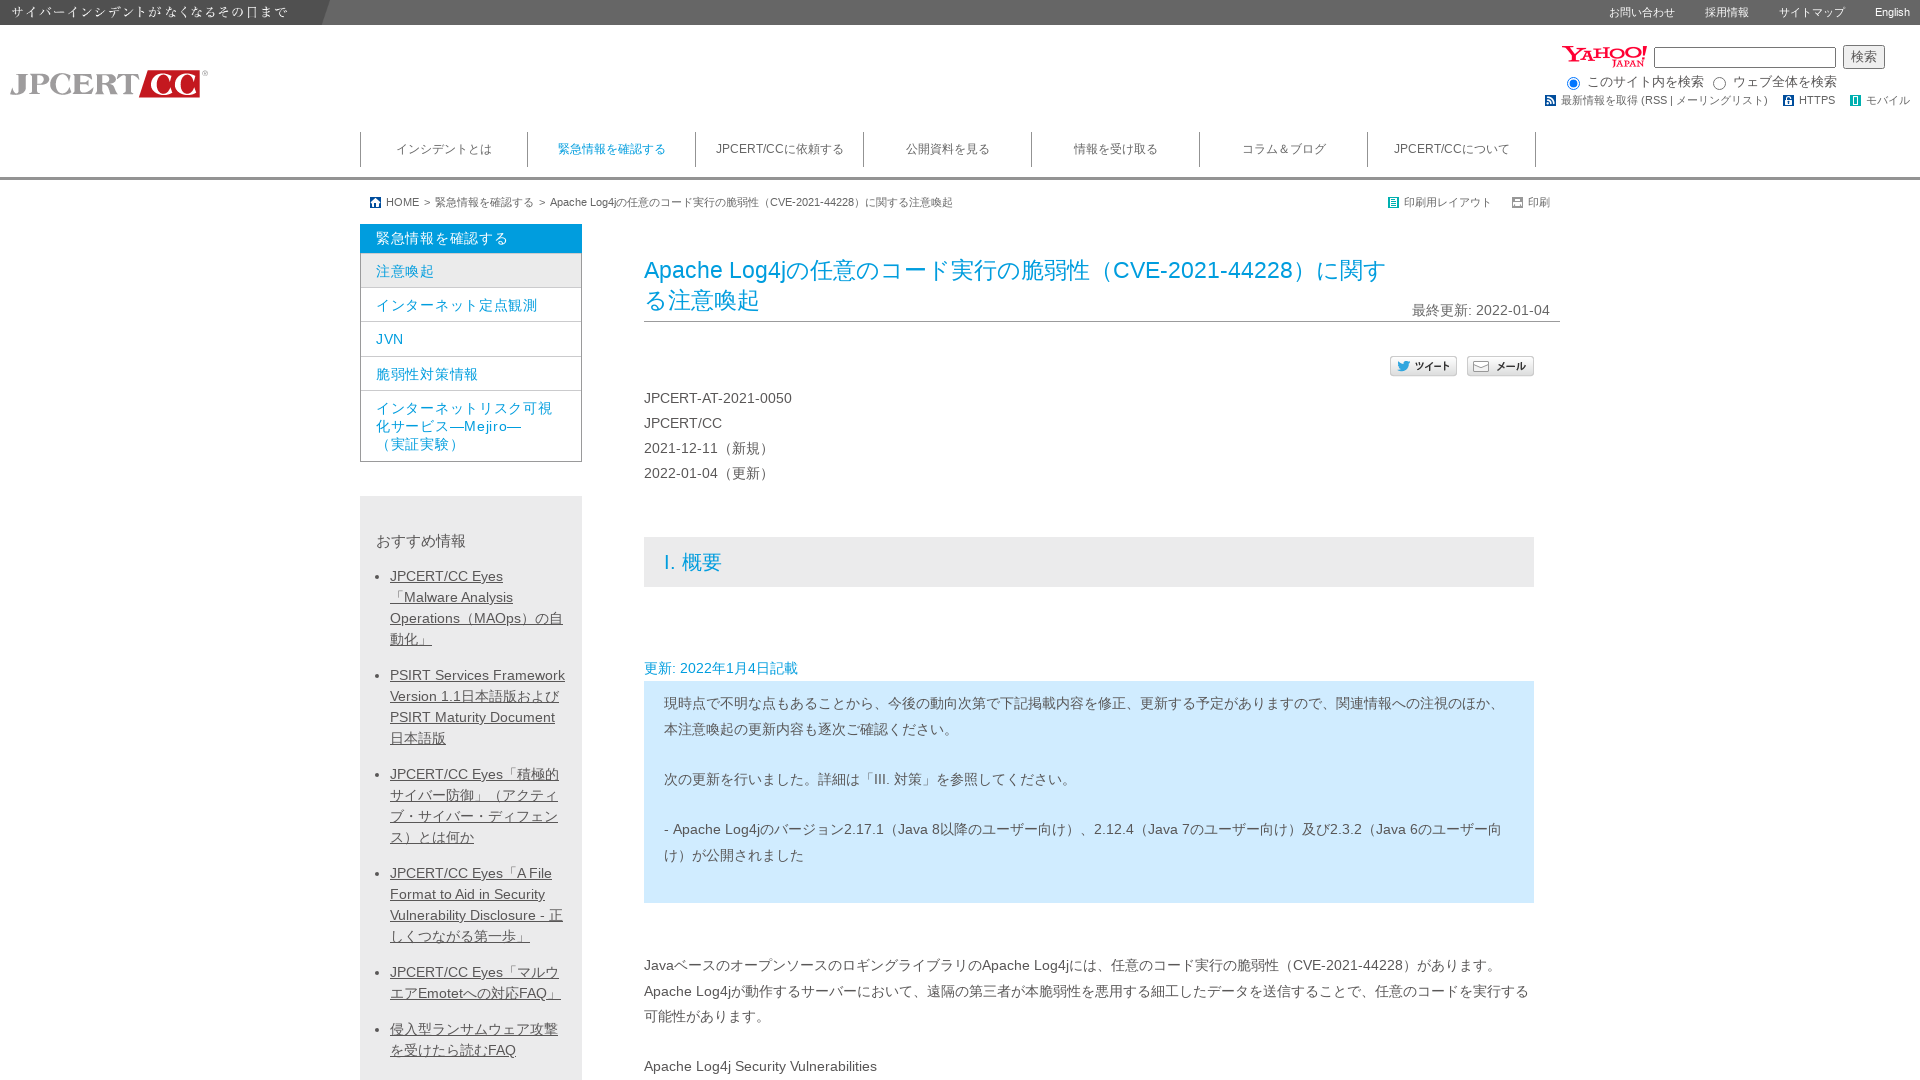
Task: Click the HOME breadcrumb house icon
Action: (x=375, y=203)
